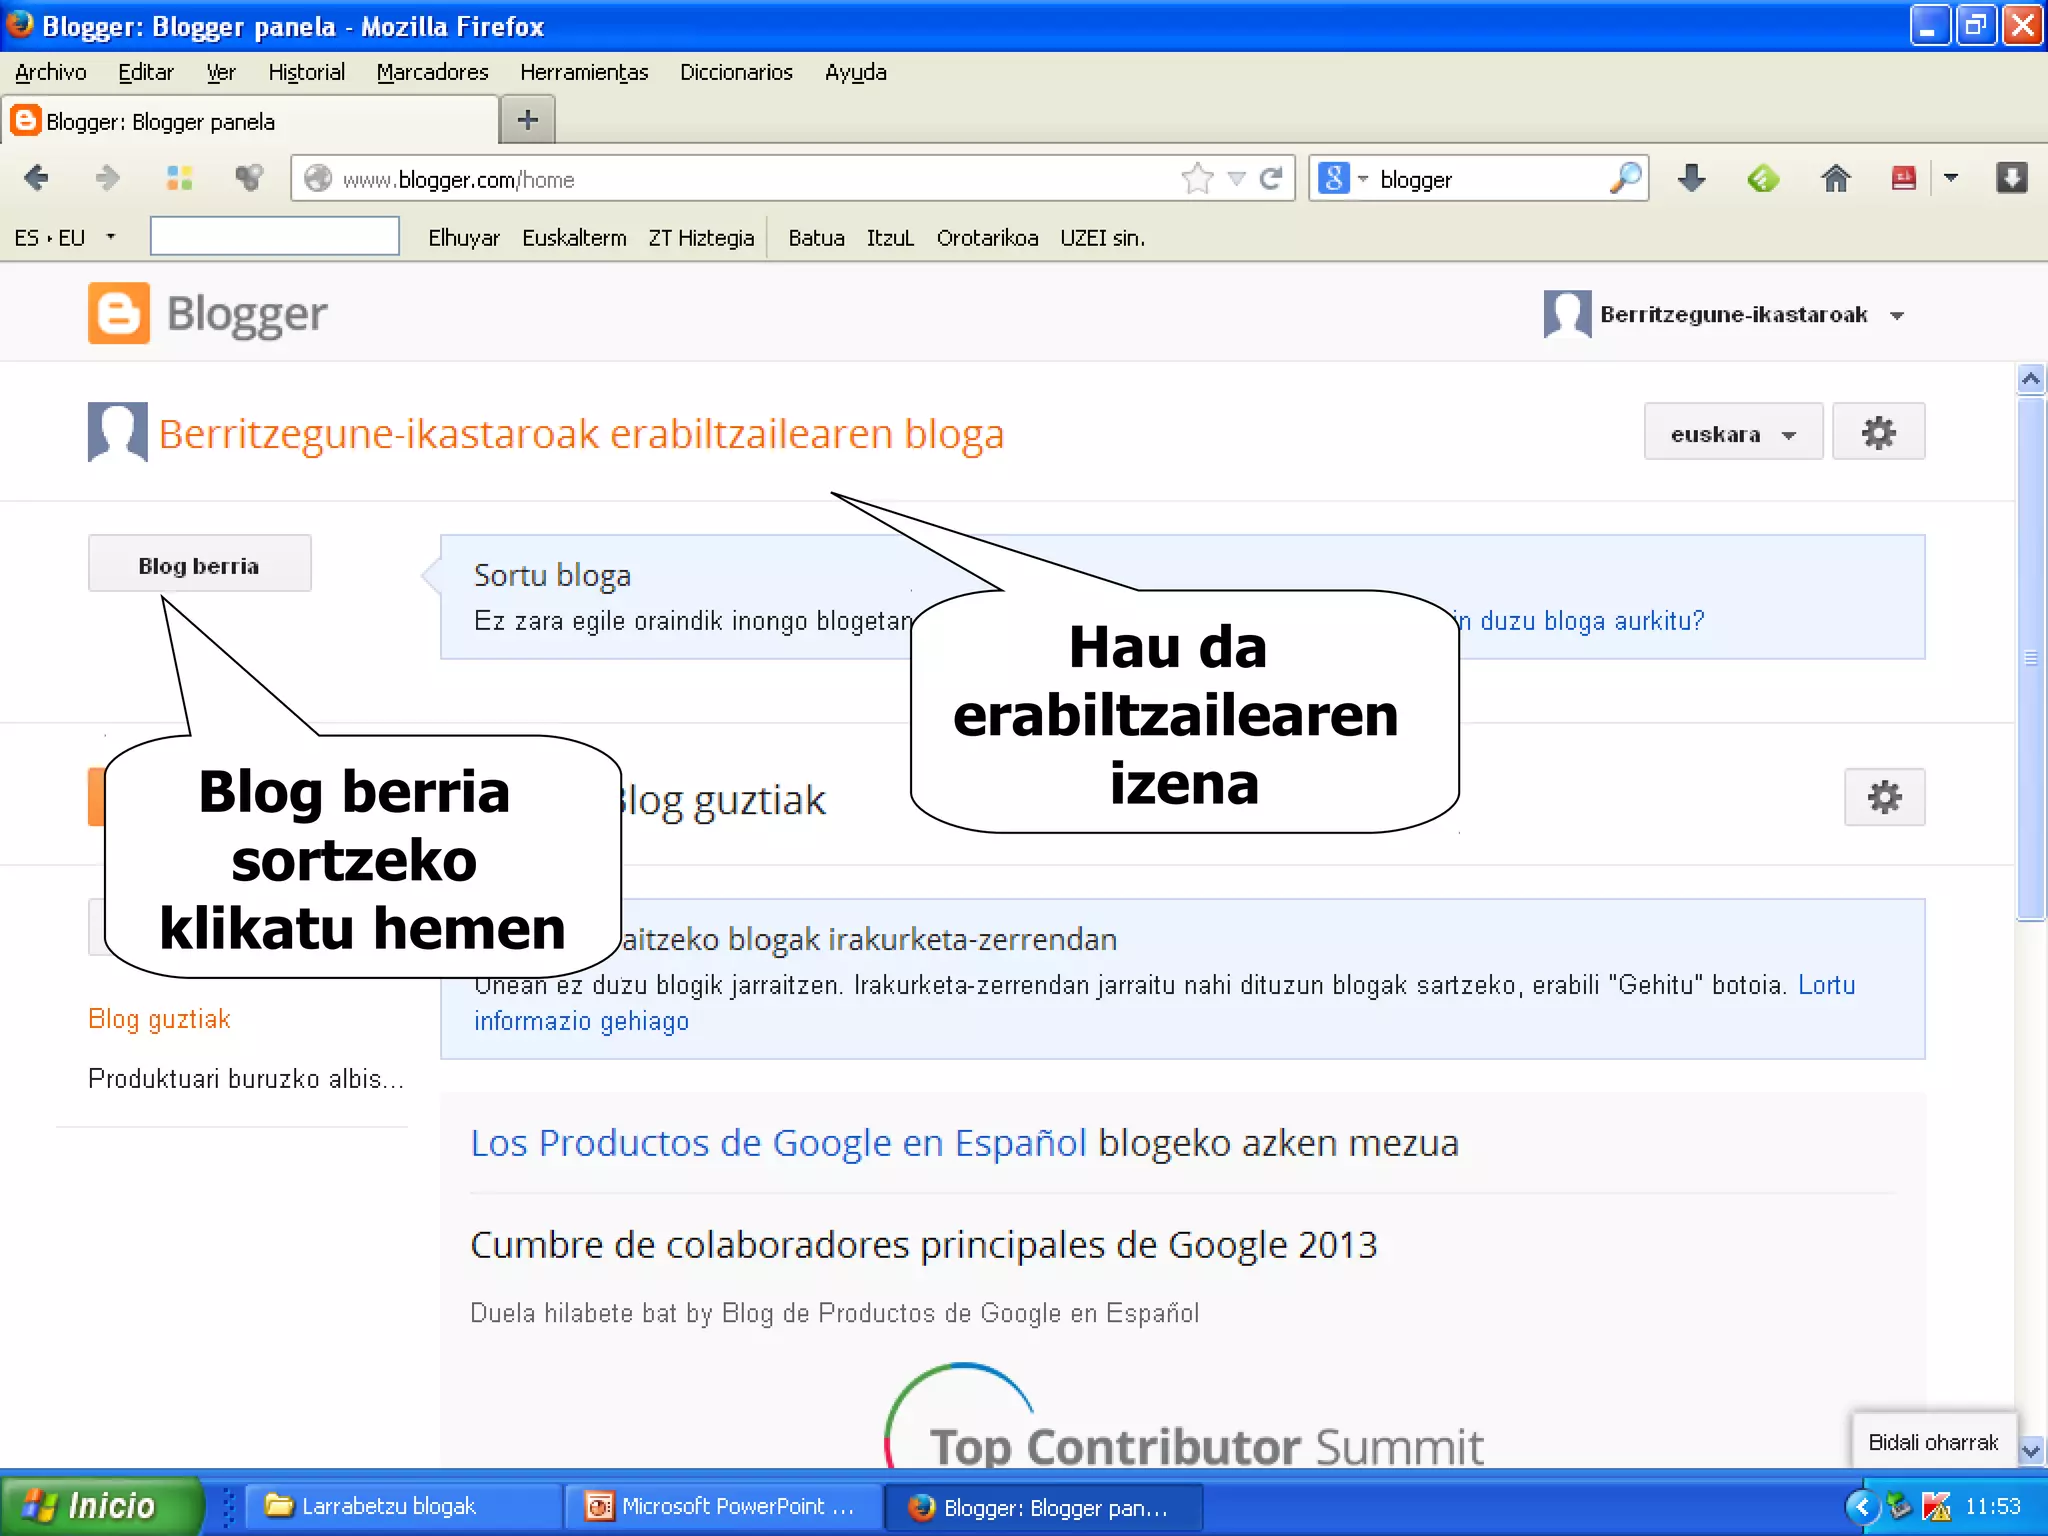This screenshot has height=1536, width=2048.
Task: Click the Blogger logo icon
Action: tap(119, 314)
